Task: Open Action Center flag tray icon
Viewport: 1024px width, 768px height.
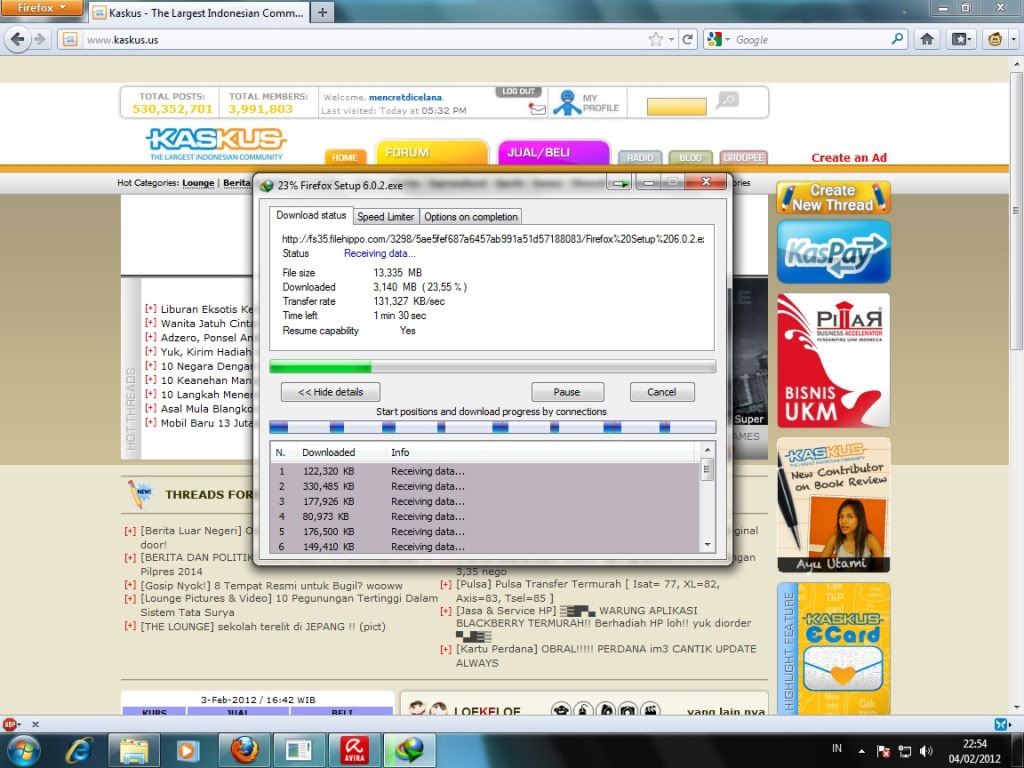Action: tap(883, 751)
